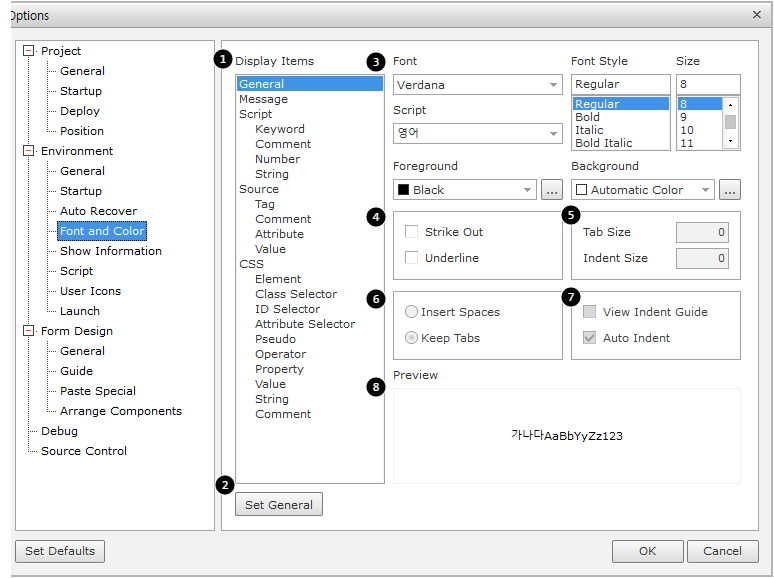Click the Size list scroll-down arrow
This screenshot has width=774, height=578.
(x=730, y=141)
